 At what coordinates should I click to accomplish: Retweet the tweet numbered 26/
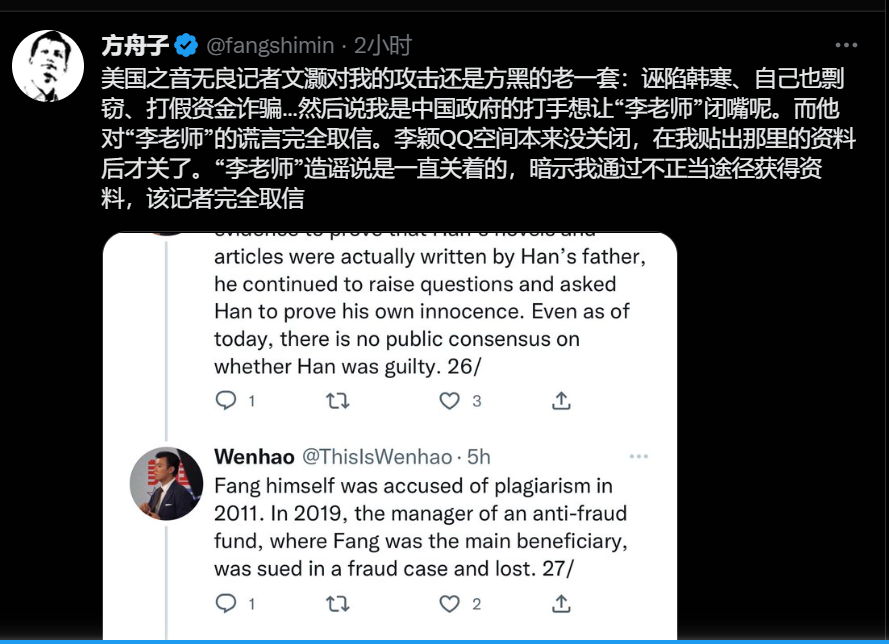tap(338, 401)
